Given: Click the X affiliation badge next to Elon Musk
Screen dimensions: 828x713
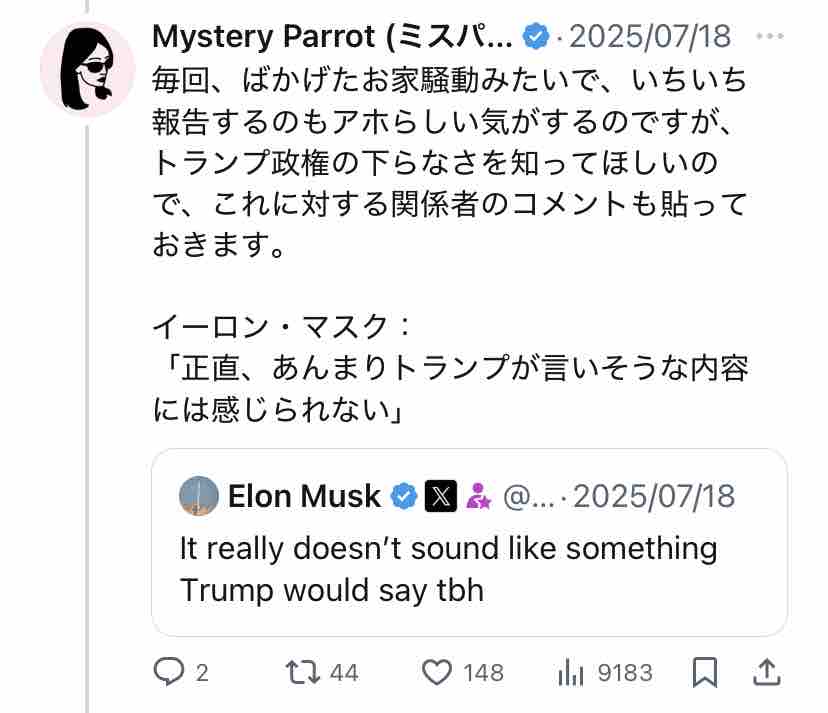Looking at the screenshot, I should (x=441, y=496).
